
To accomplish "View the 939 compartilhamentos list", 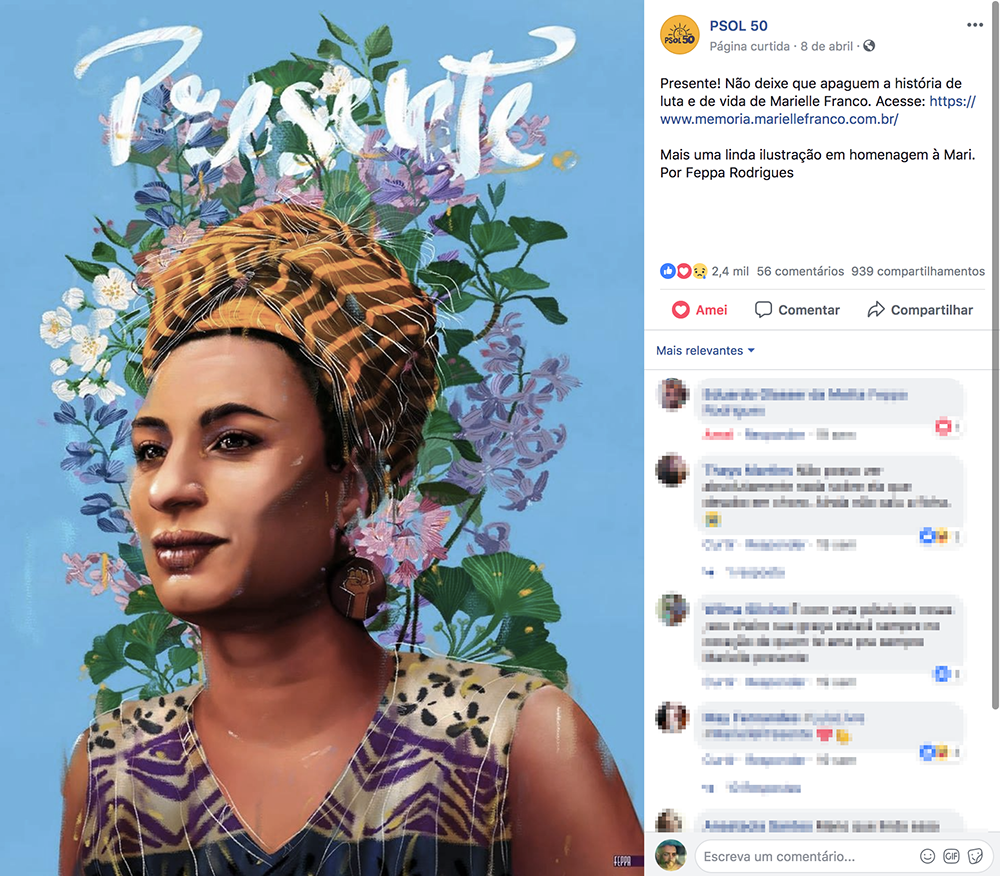I will pyautogui.click(x=917, y=271).
